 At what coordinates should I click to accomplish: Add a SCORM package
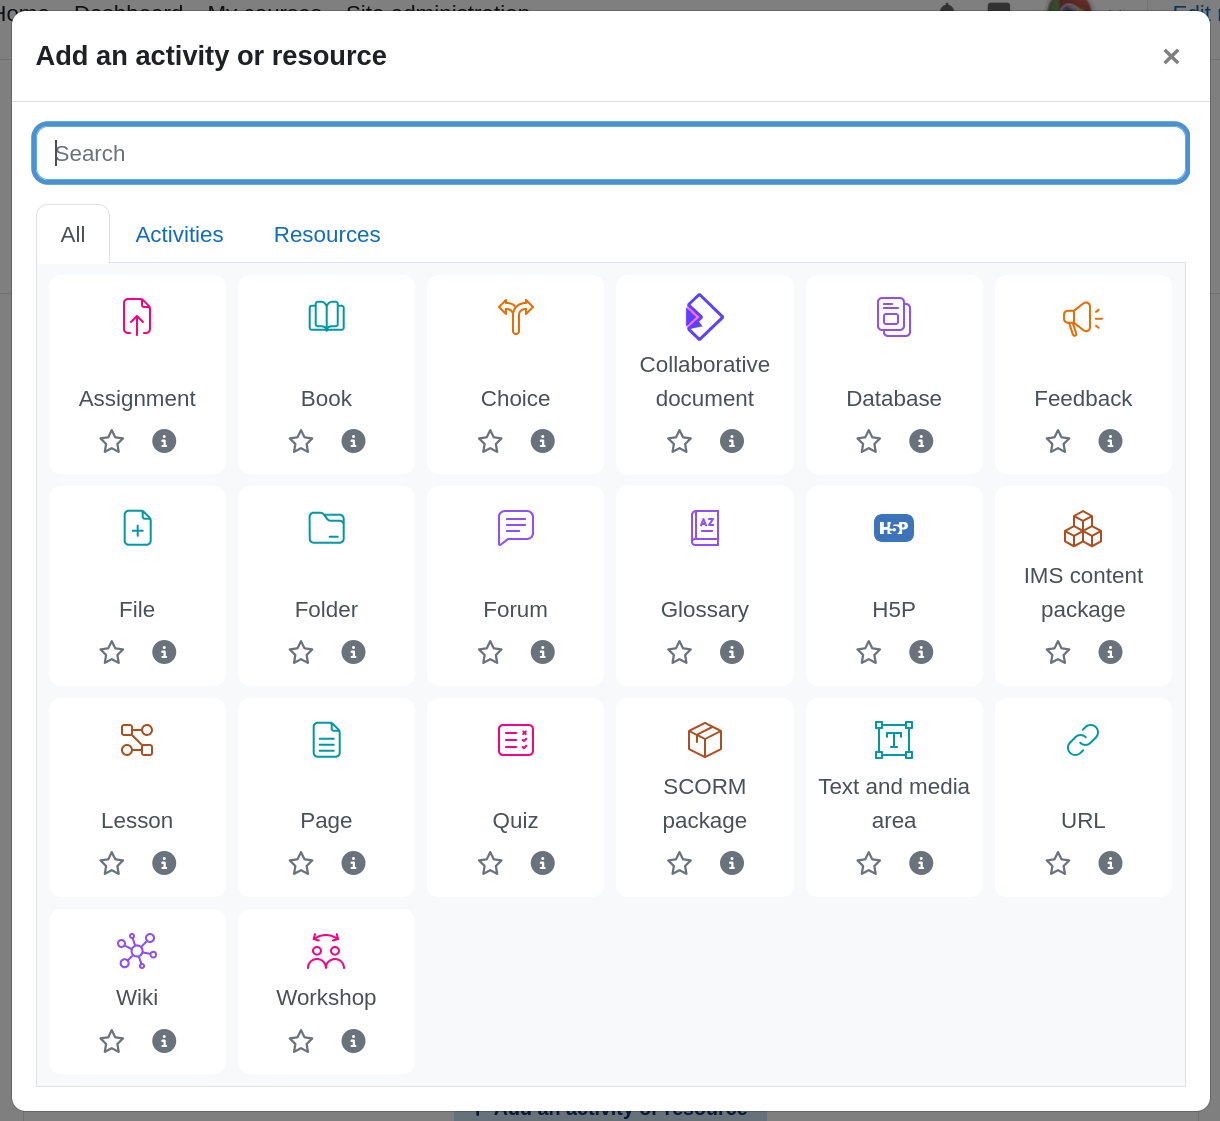coord(704,740)
